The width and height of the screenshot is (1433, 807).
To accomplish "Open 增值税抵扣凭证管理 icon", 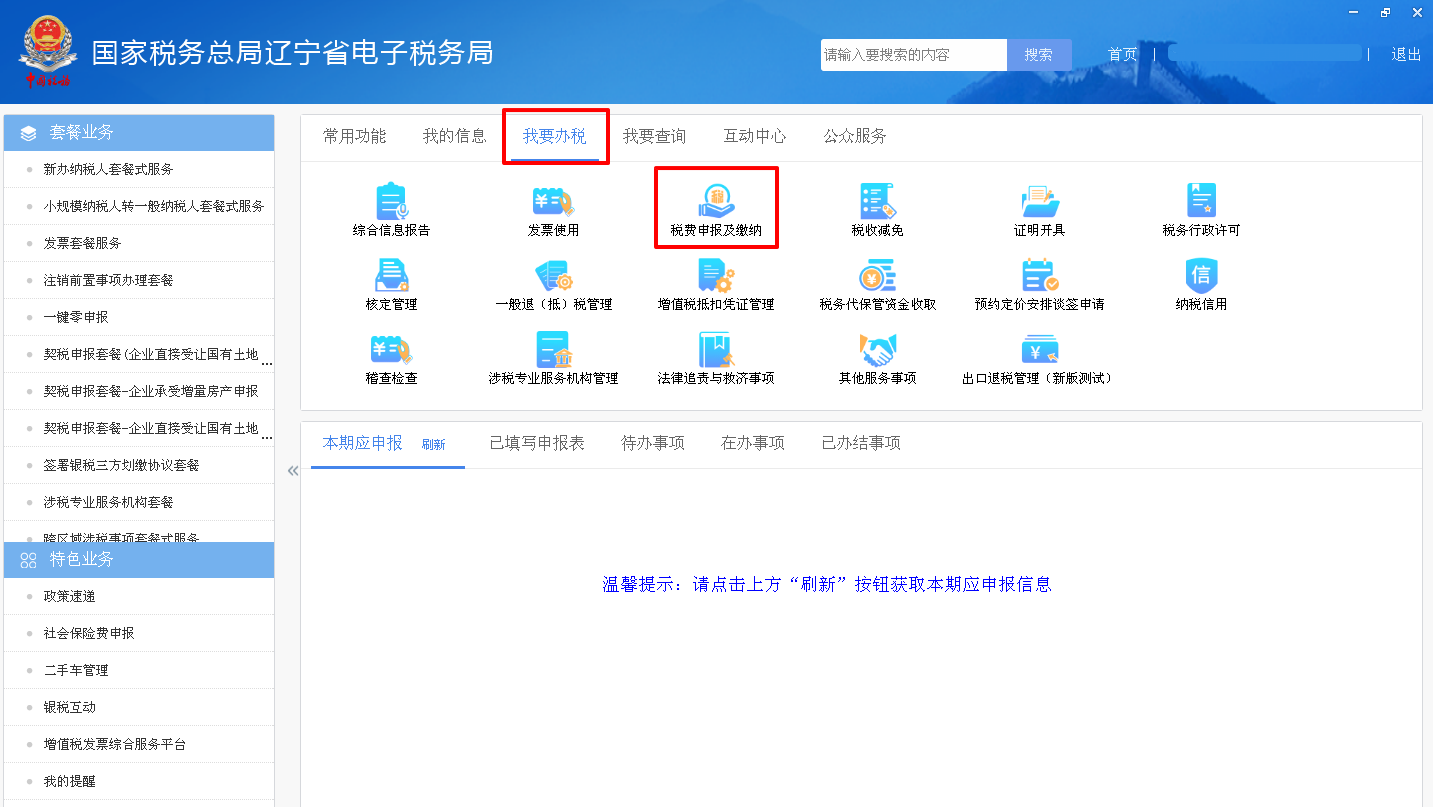I will tap(716, 276).
